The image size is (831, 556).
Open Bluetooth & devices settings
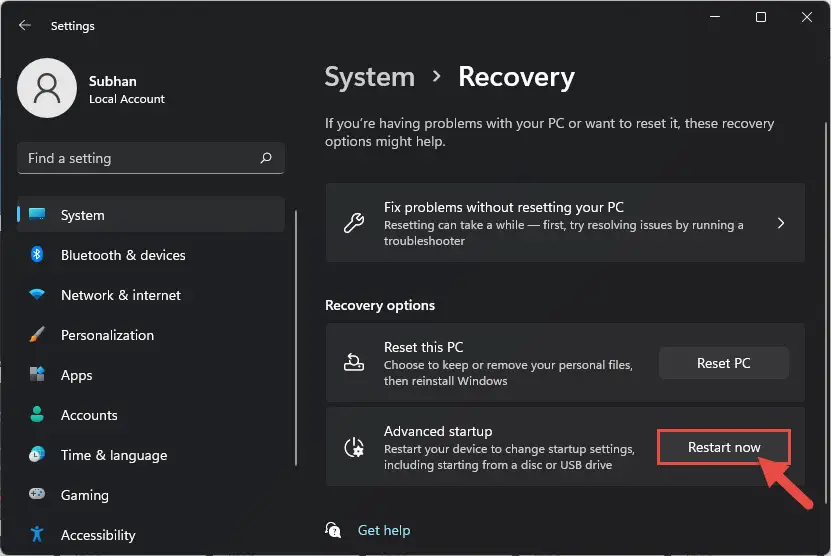click(x=151, y=255)
